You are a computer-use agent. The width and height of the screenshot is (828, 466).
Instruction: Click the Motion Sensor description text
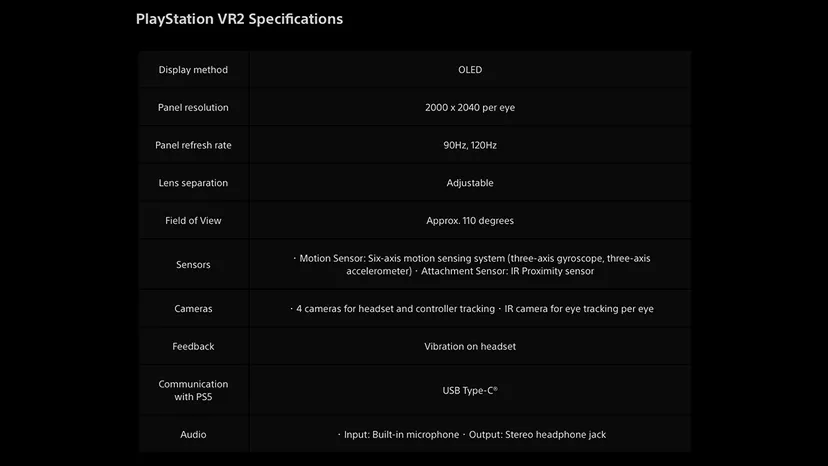point(471,265)
